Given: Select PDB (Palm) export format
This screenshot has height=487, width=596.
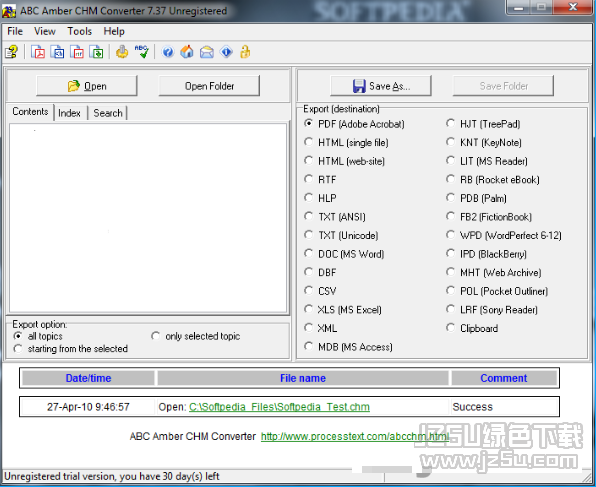Looking at the screenshot, I should pyautogui.click(x=477, y=198).
